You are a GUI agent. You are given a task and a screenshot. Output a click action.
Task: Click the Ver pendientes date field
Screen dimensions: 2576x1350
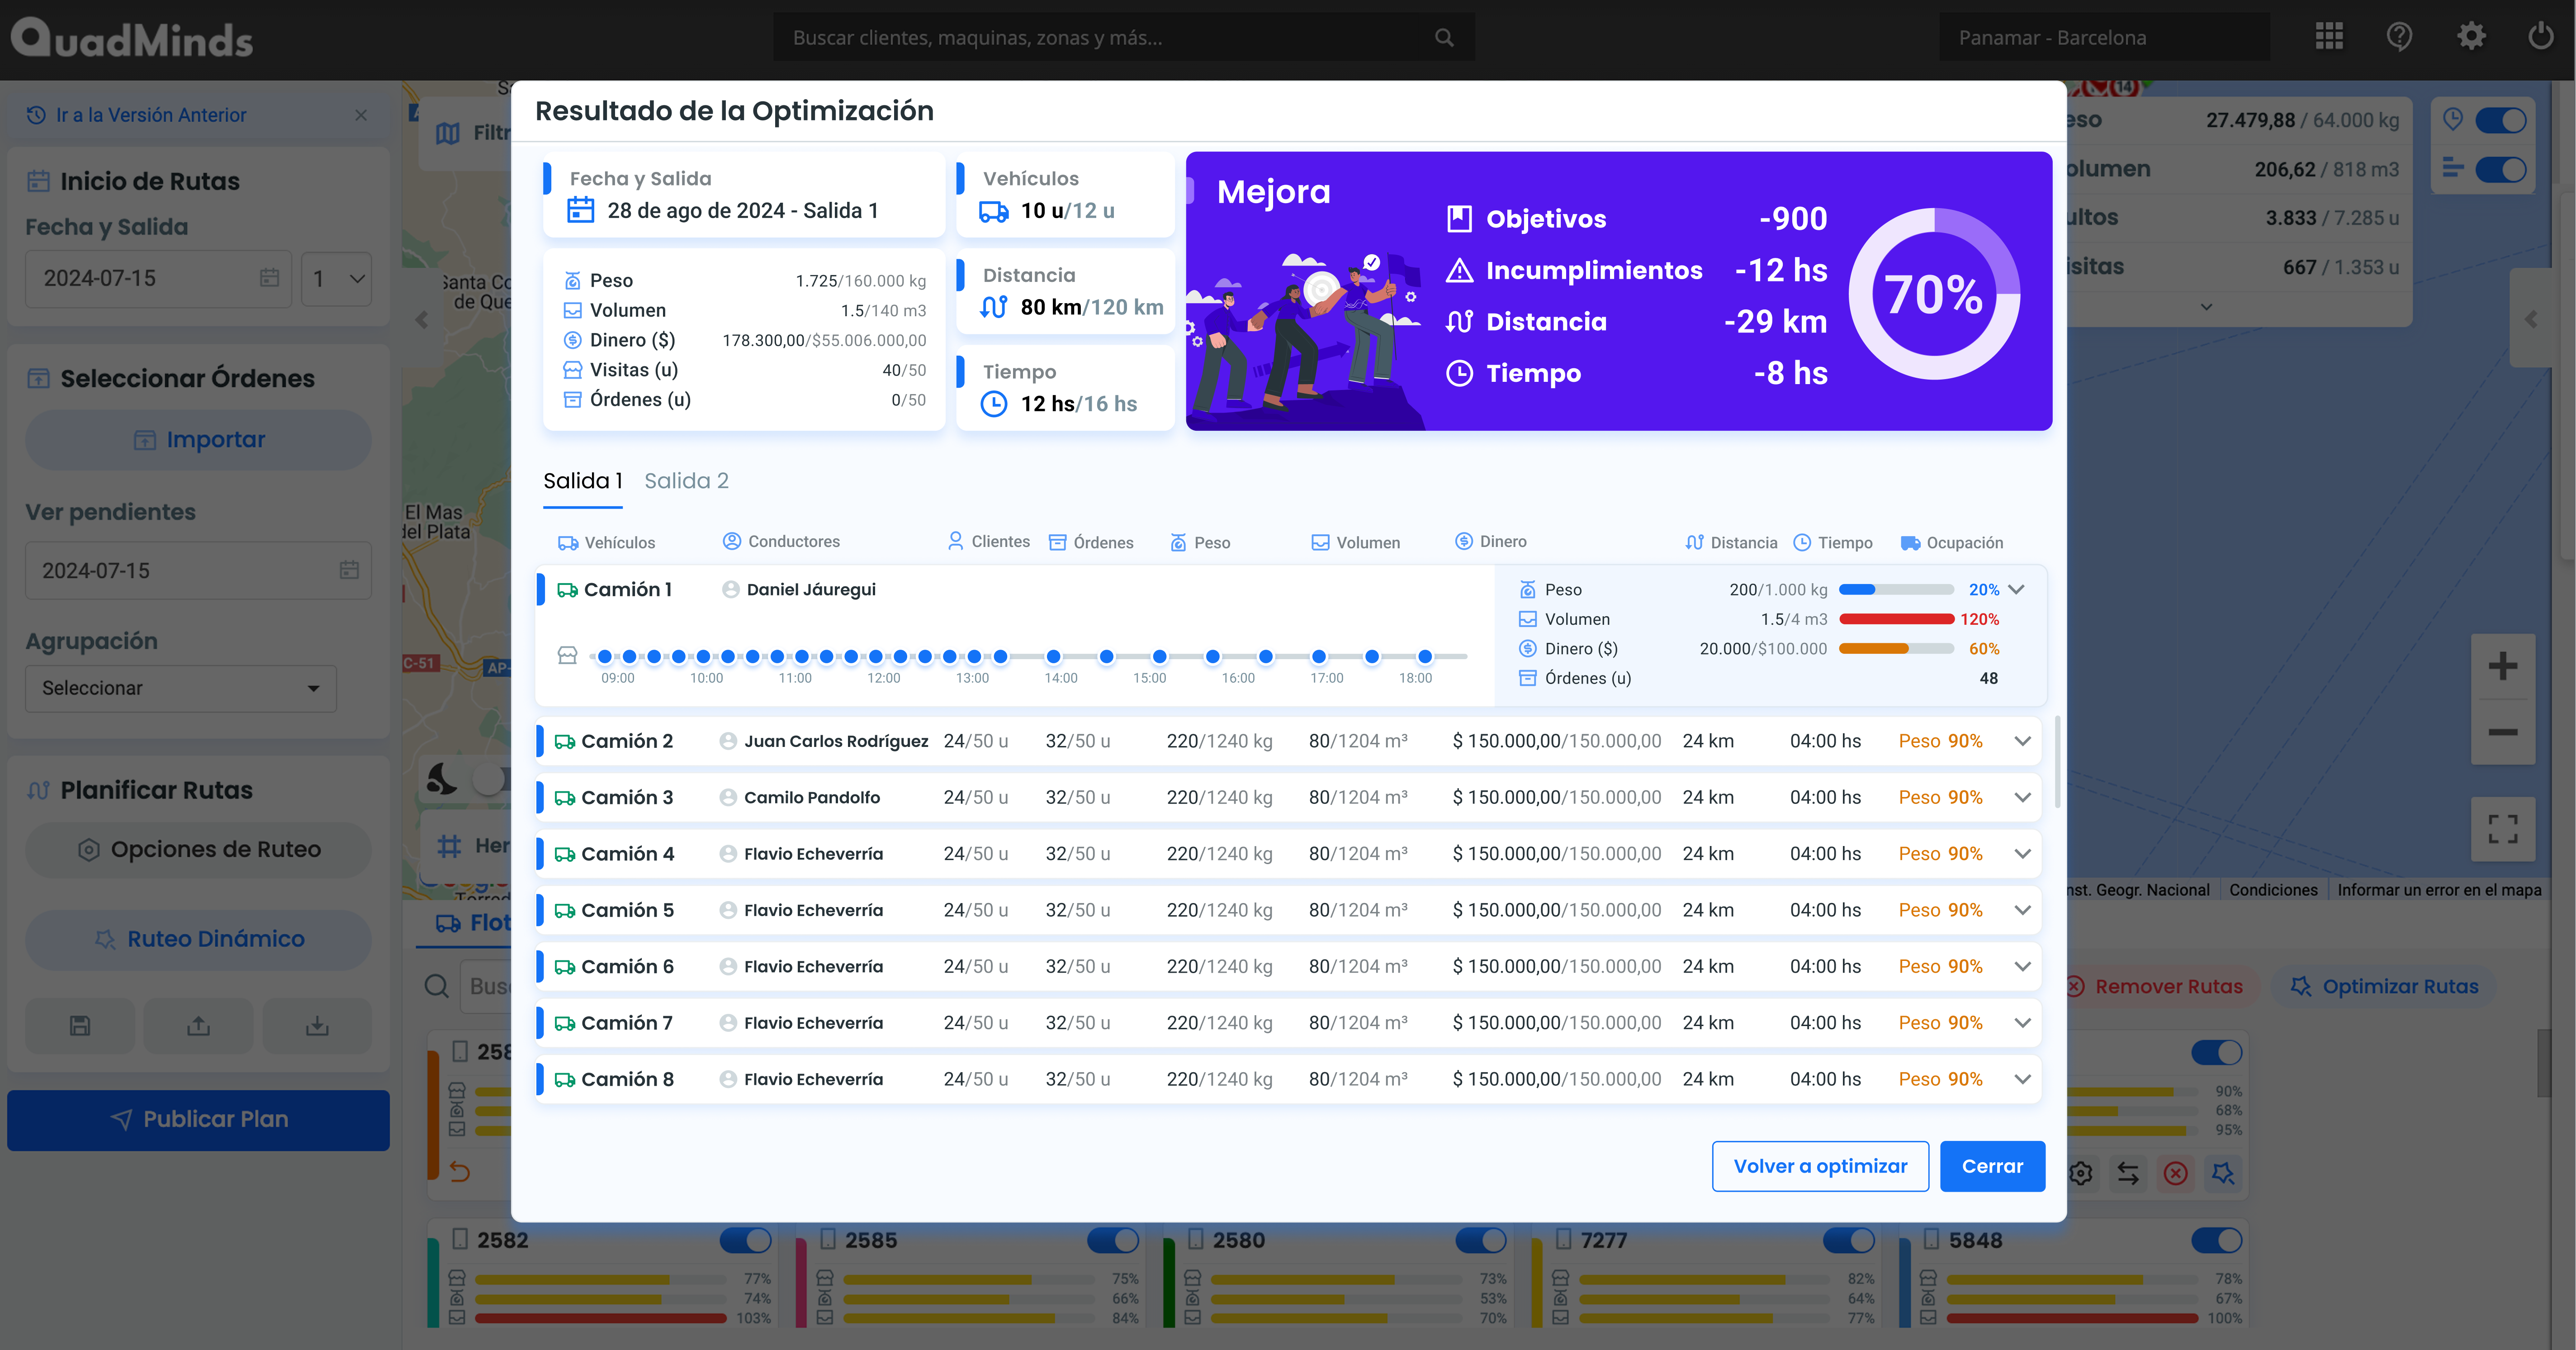[x=198, y=570]
